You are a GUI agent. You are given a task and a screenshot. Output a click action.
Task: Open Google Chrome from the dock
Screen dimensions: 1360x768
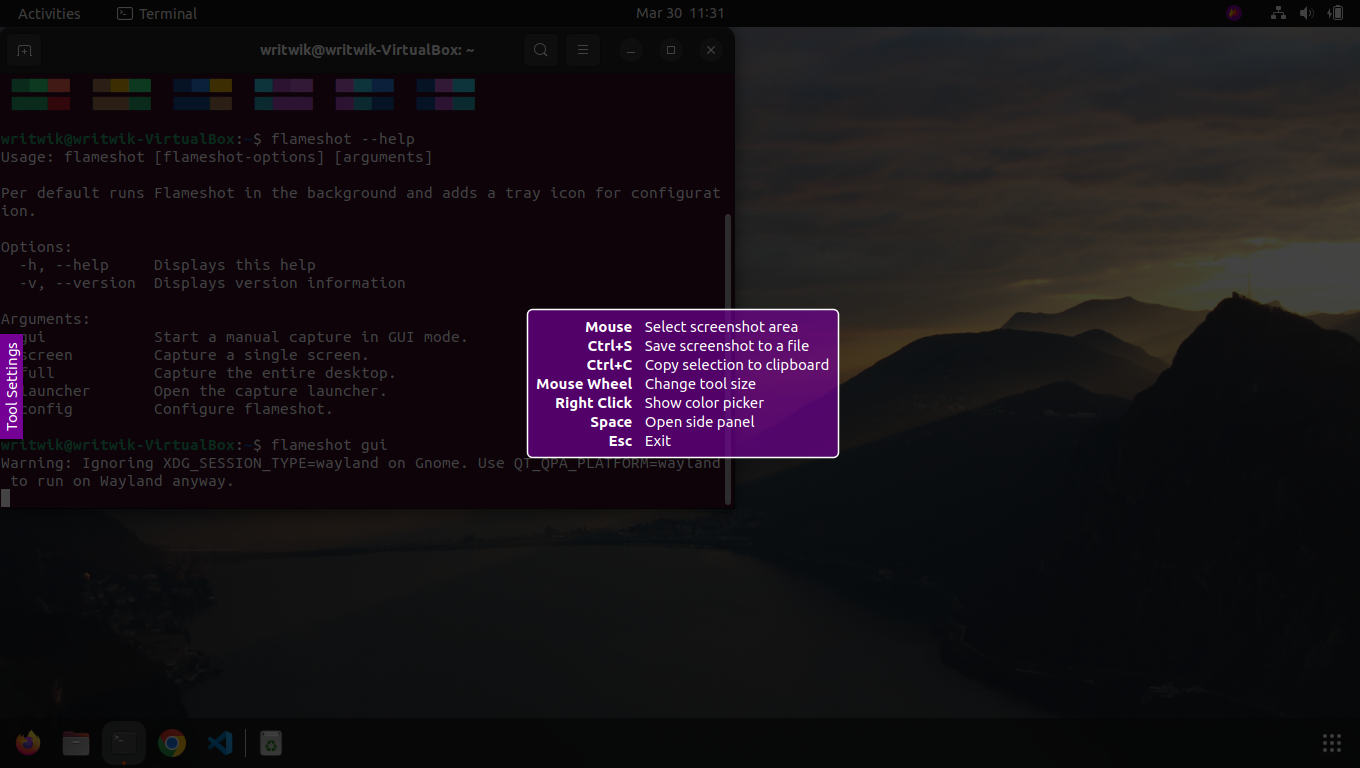coord(171,743)
